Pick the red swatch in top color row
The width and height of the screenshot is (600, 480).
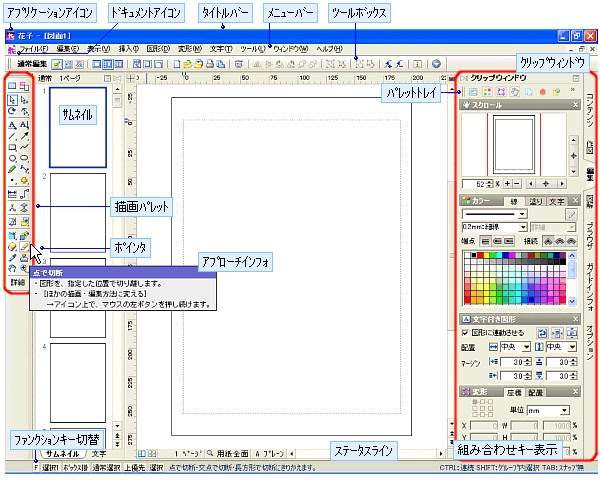click(479, 255)
